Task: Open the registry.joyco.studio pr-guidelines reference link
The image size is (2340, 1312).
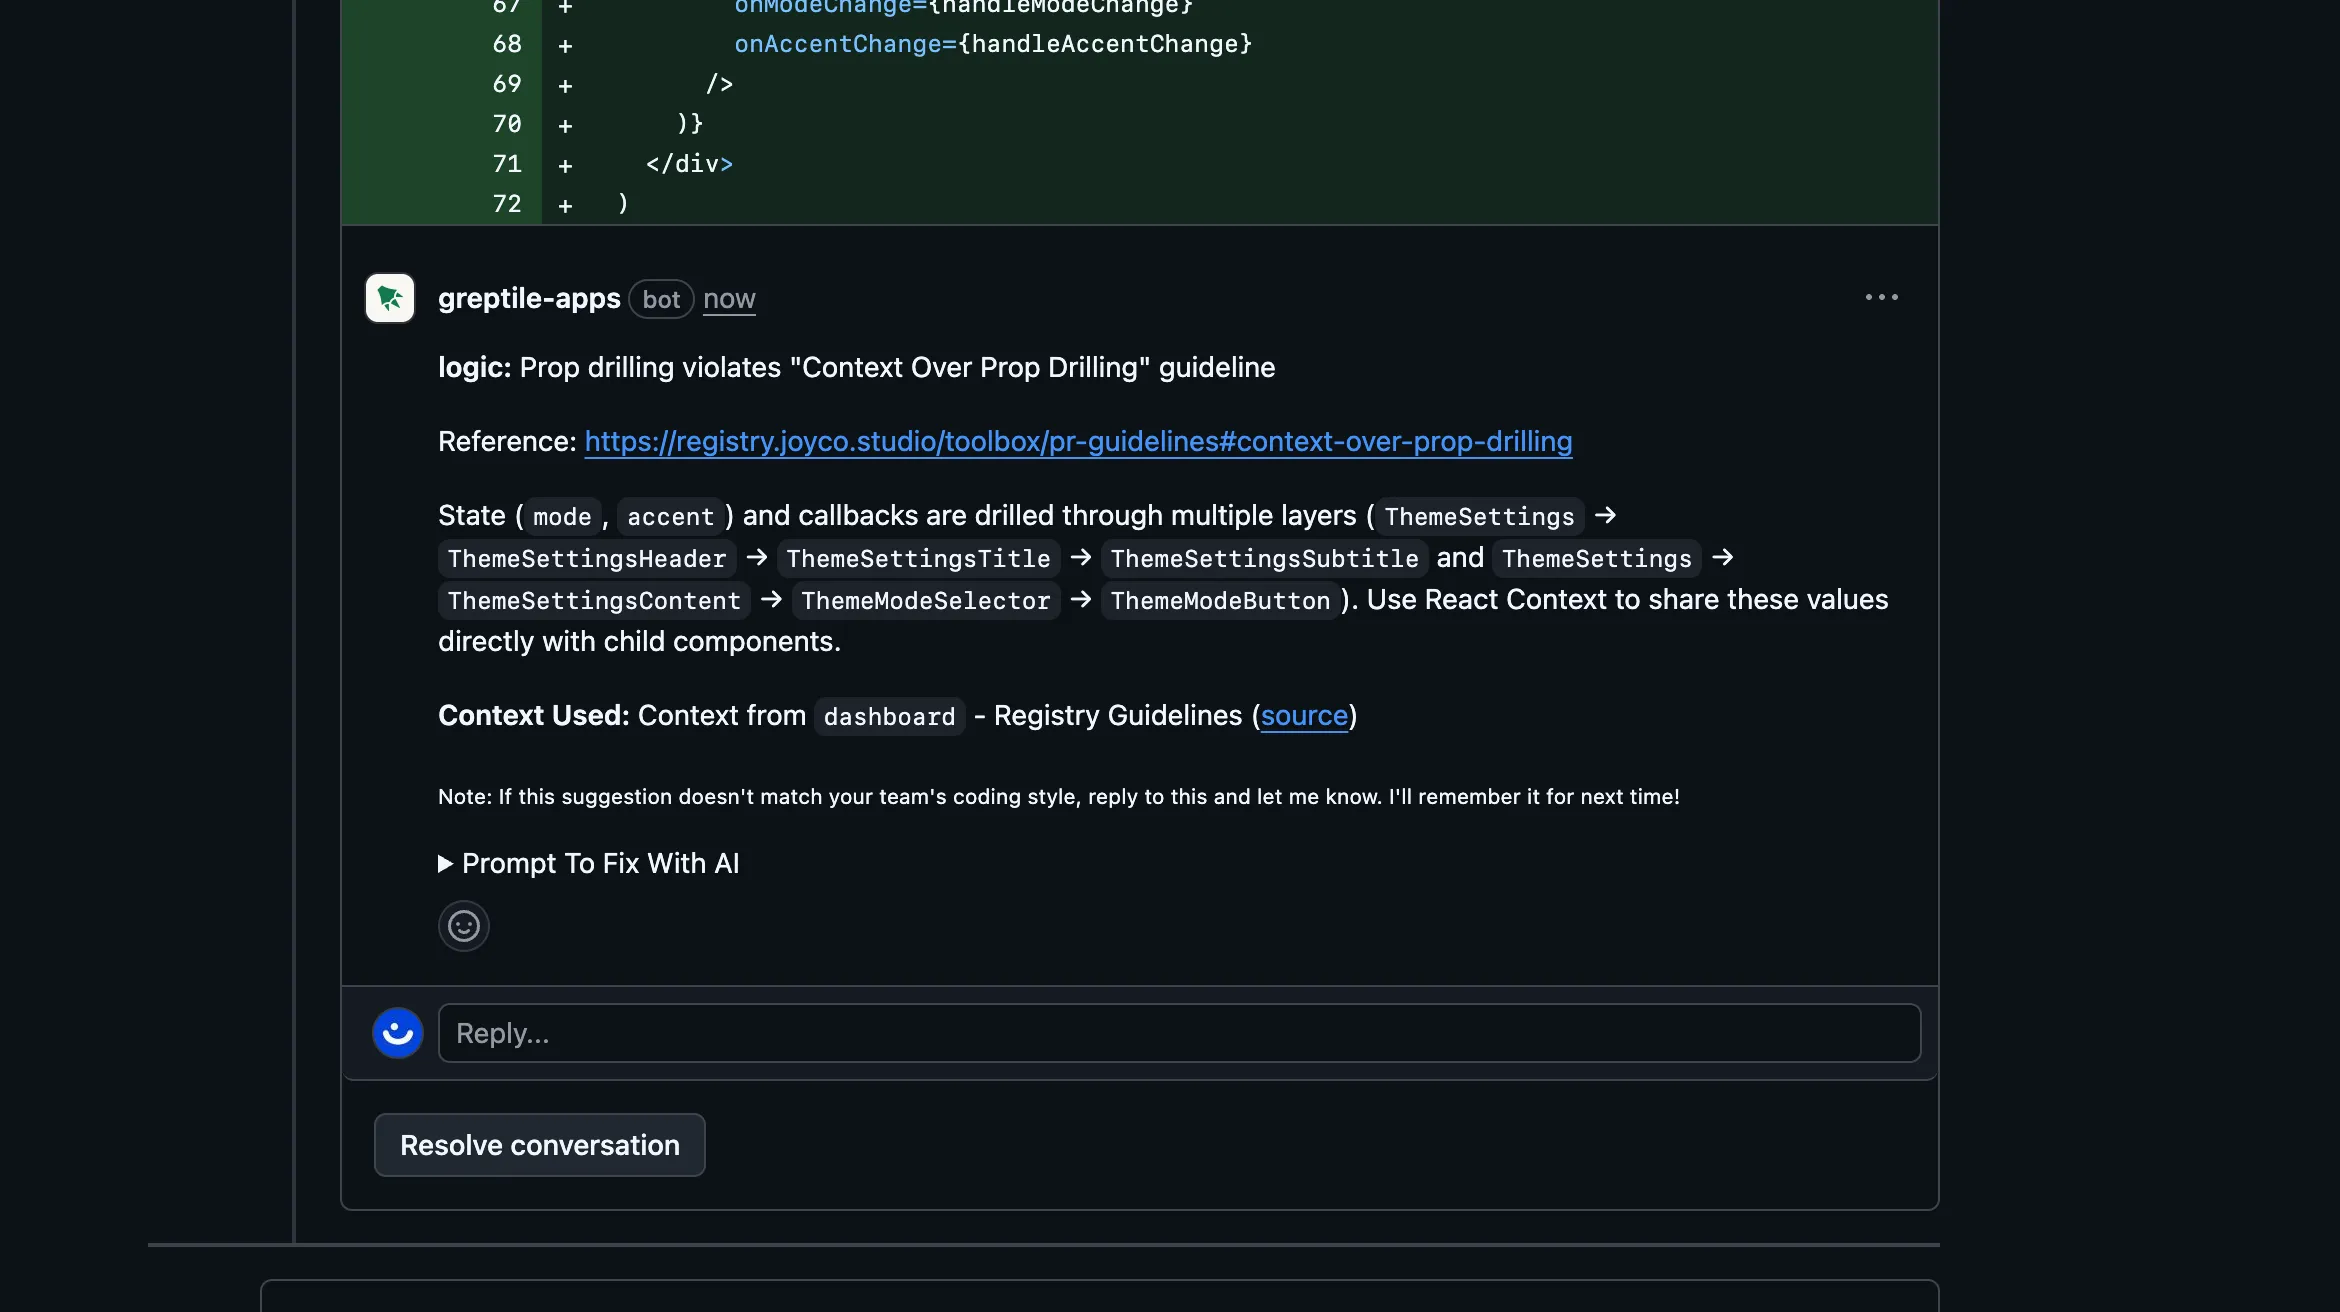Action: [1078, 441]
